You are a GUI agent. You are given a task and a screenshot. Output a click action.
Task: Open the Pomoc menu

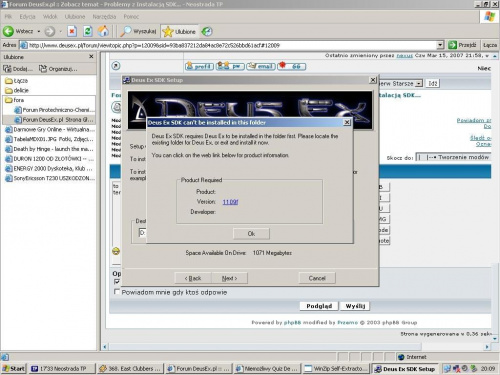point(131,17)
